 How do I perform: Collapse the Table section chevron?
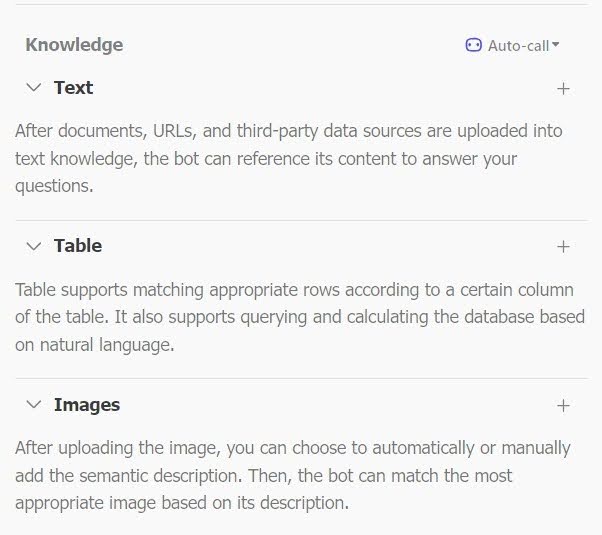[x=34, y=246]
